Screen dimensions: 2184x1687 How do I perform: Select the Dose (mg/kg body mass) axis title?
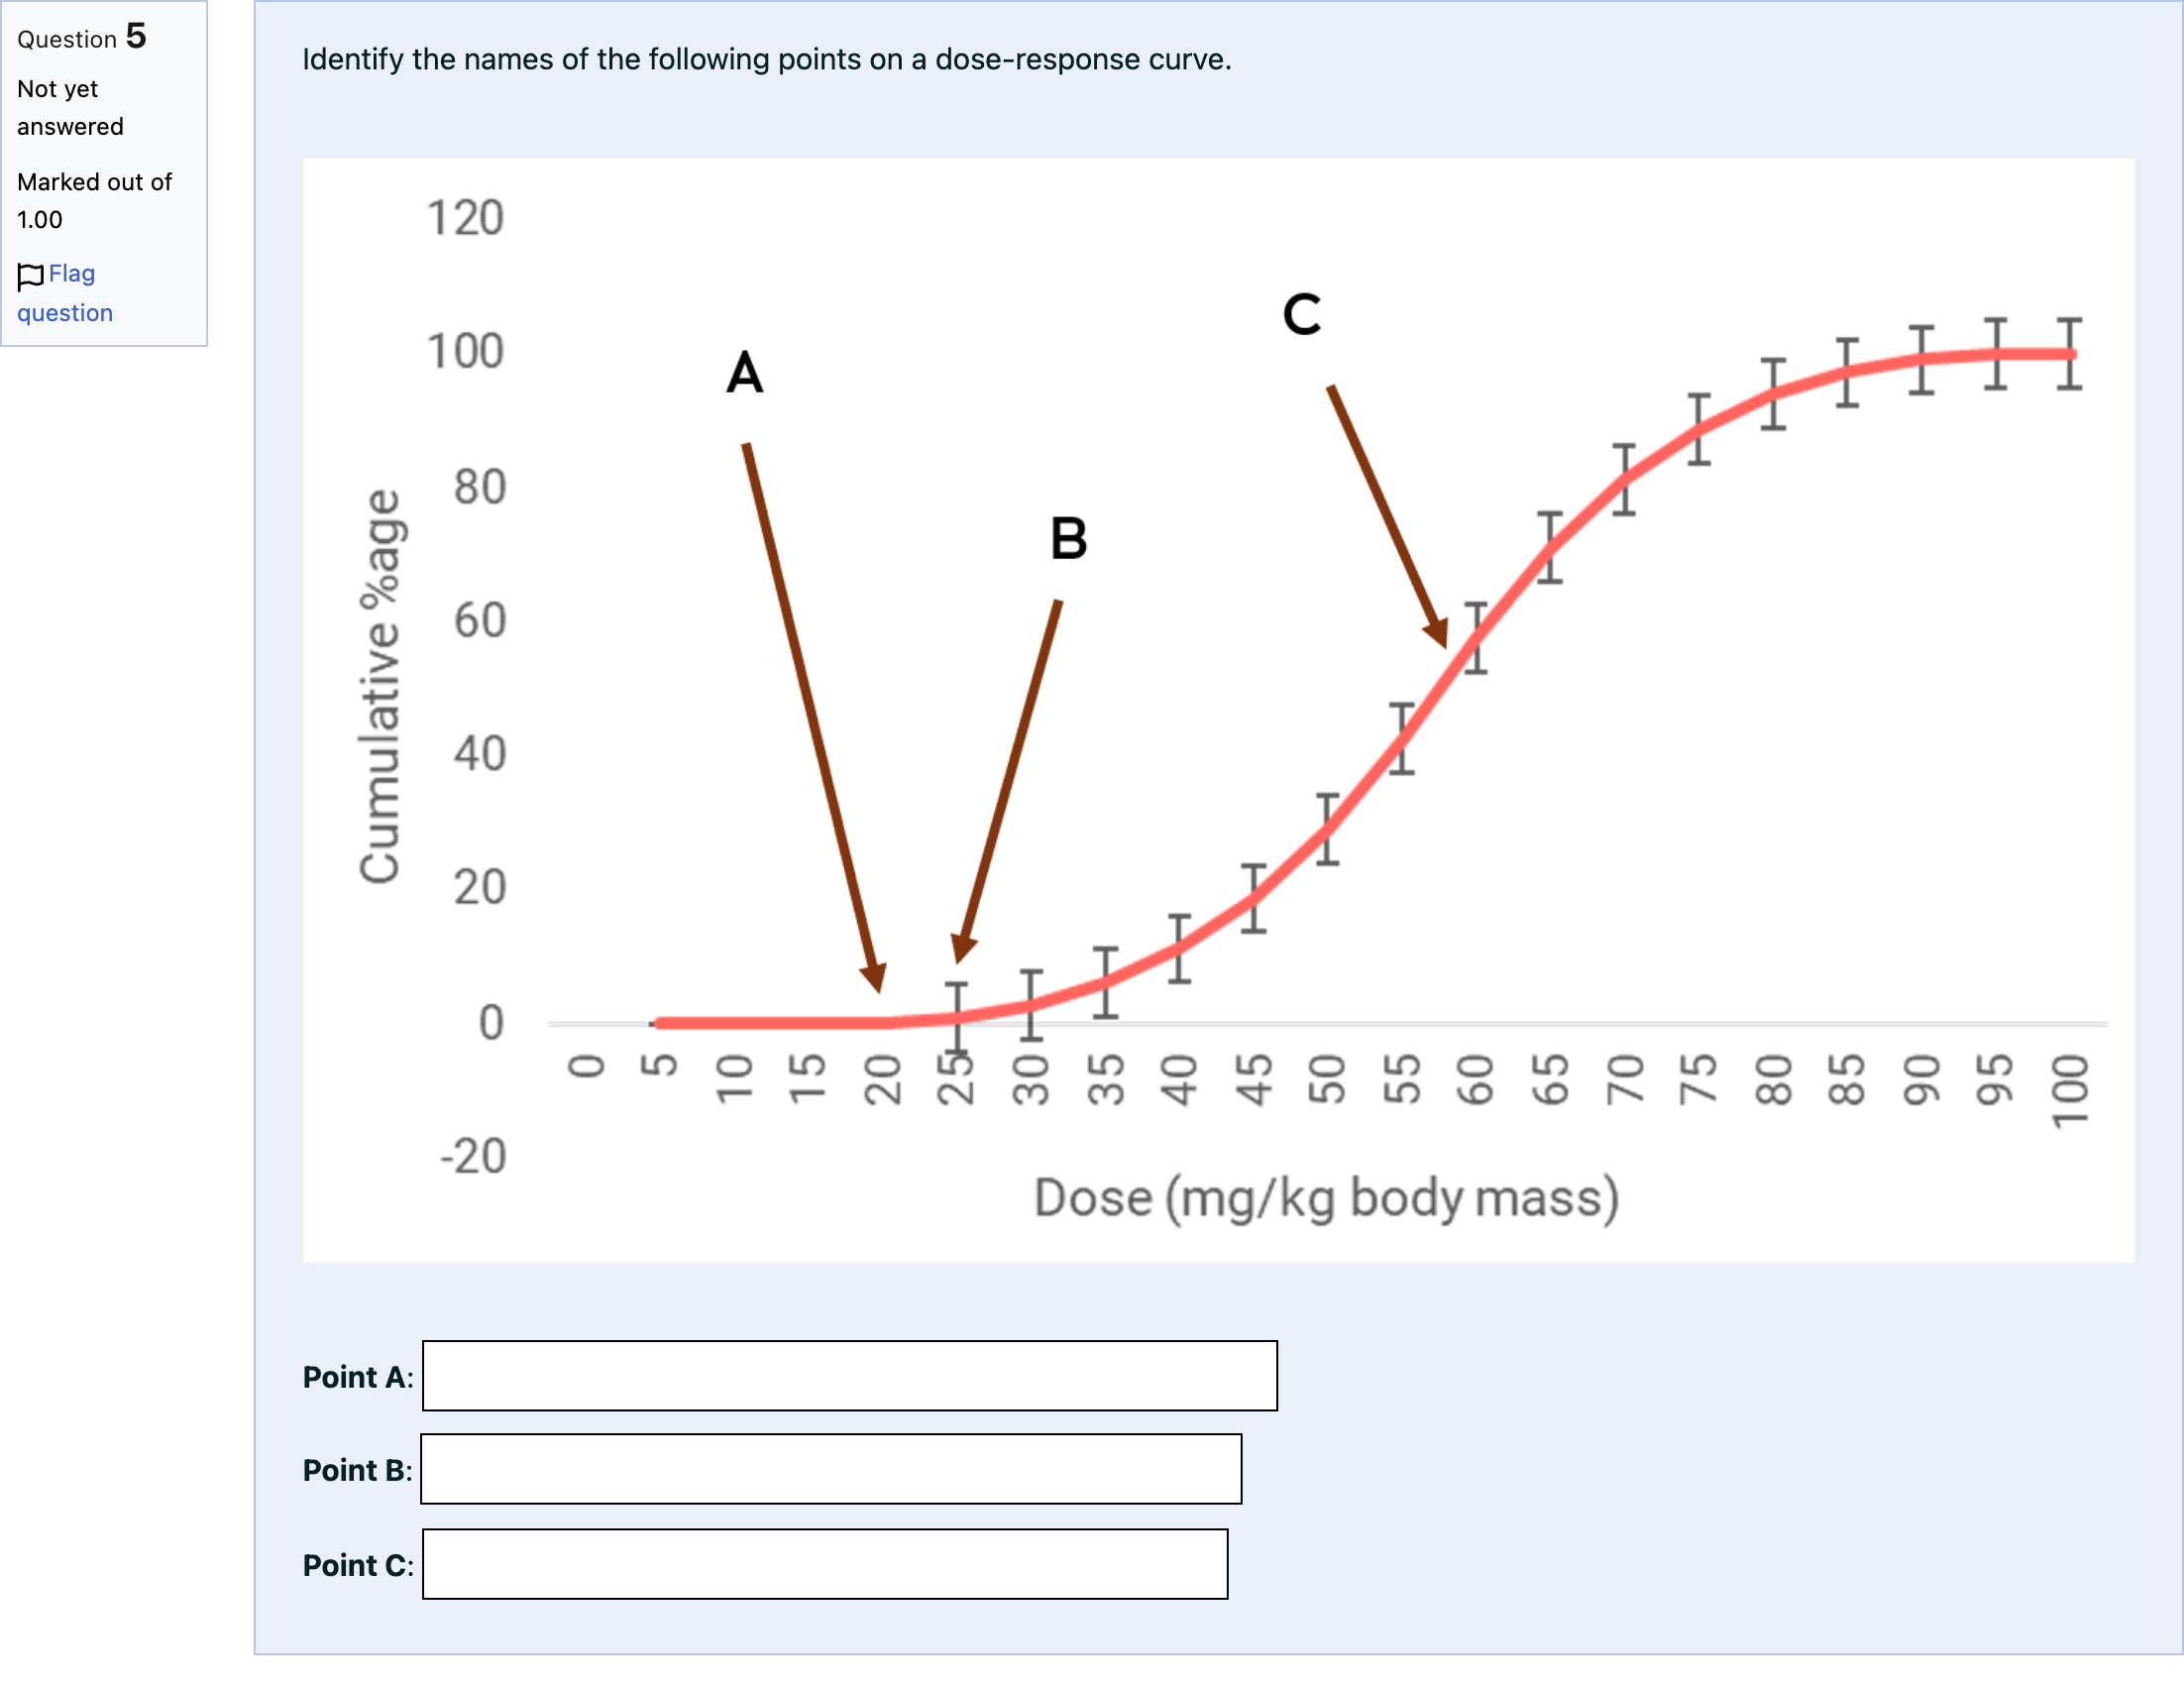(1326, 1198)
